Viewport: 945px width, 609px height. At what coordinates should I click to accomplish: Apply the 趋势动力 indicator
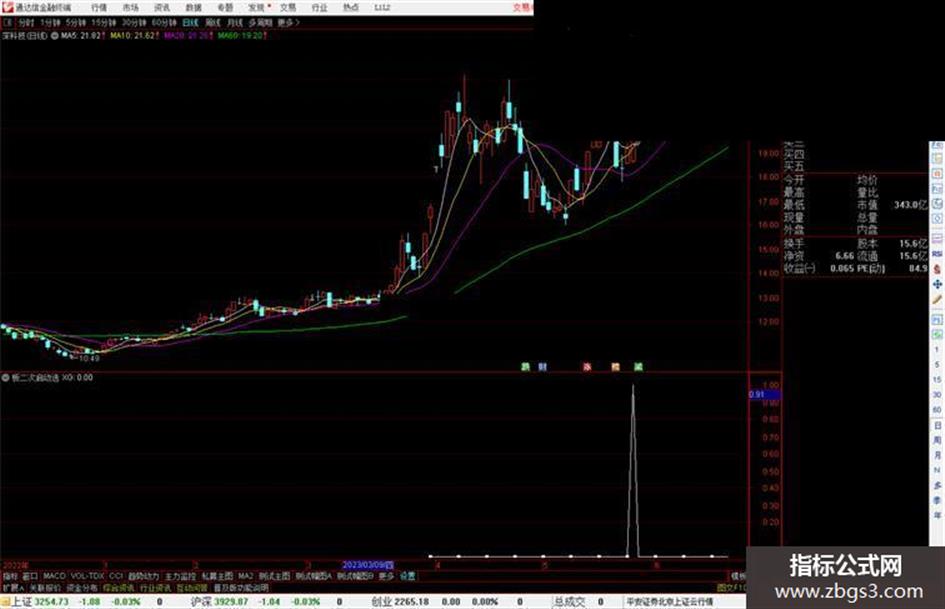click(x=144, y=576)
